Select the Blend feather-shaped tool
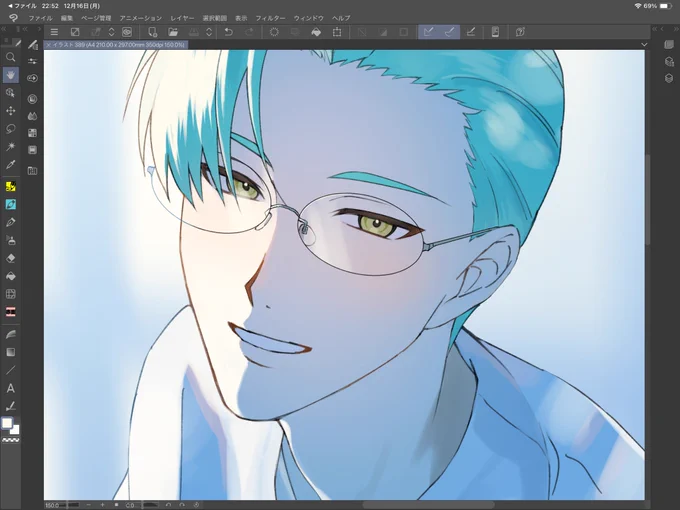 pos(10,334)
